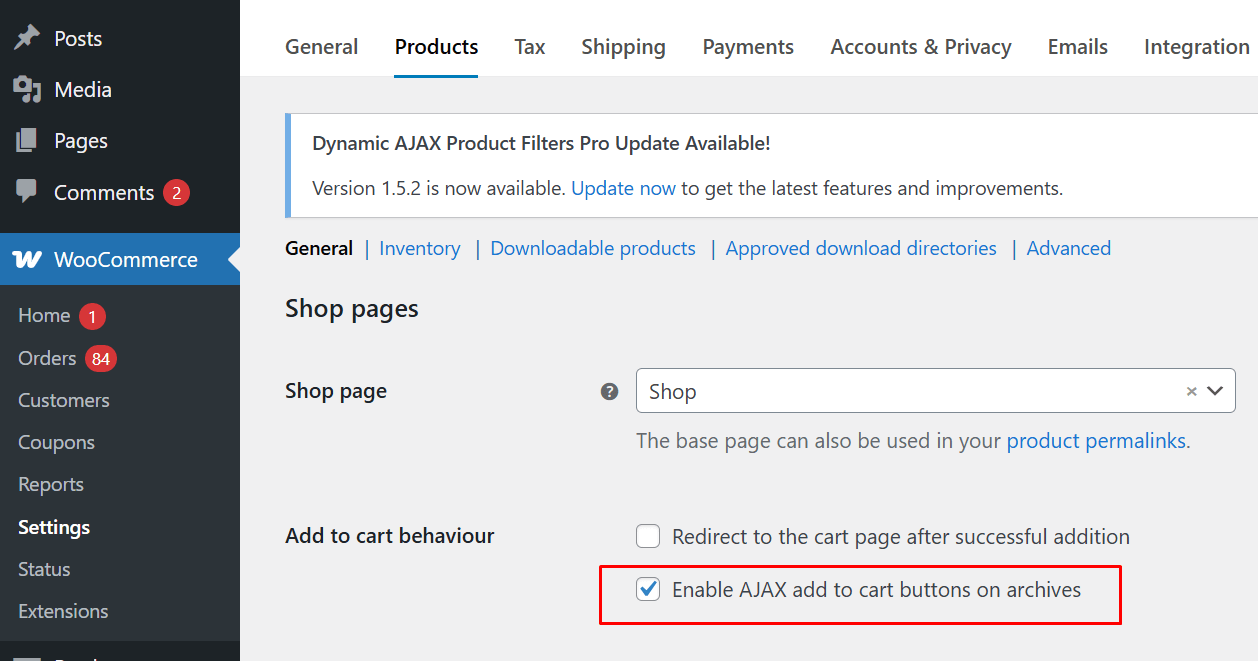Open Downloadable products subsection
Viewport: 1258px width, 661px height.
(593, 249)
